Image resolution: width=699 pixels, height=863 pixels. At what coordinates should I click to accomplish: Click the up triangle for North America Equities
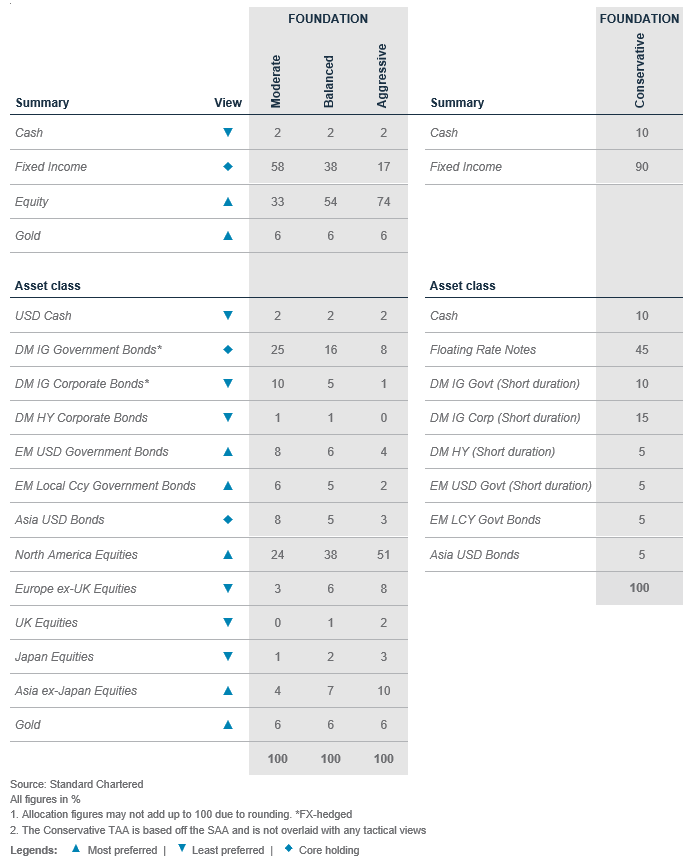(x=228, y=554)
